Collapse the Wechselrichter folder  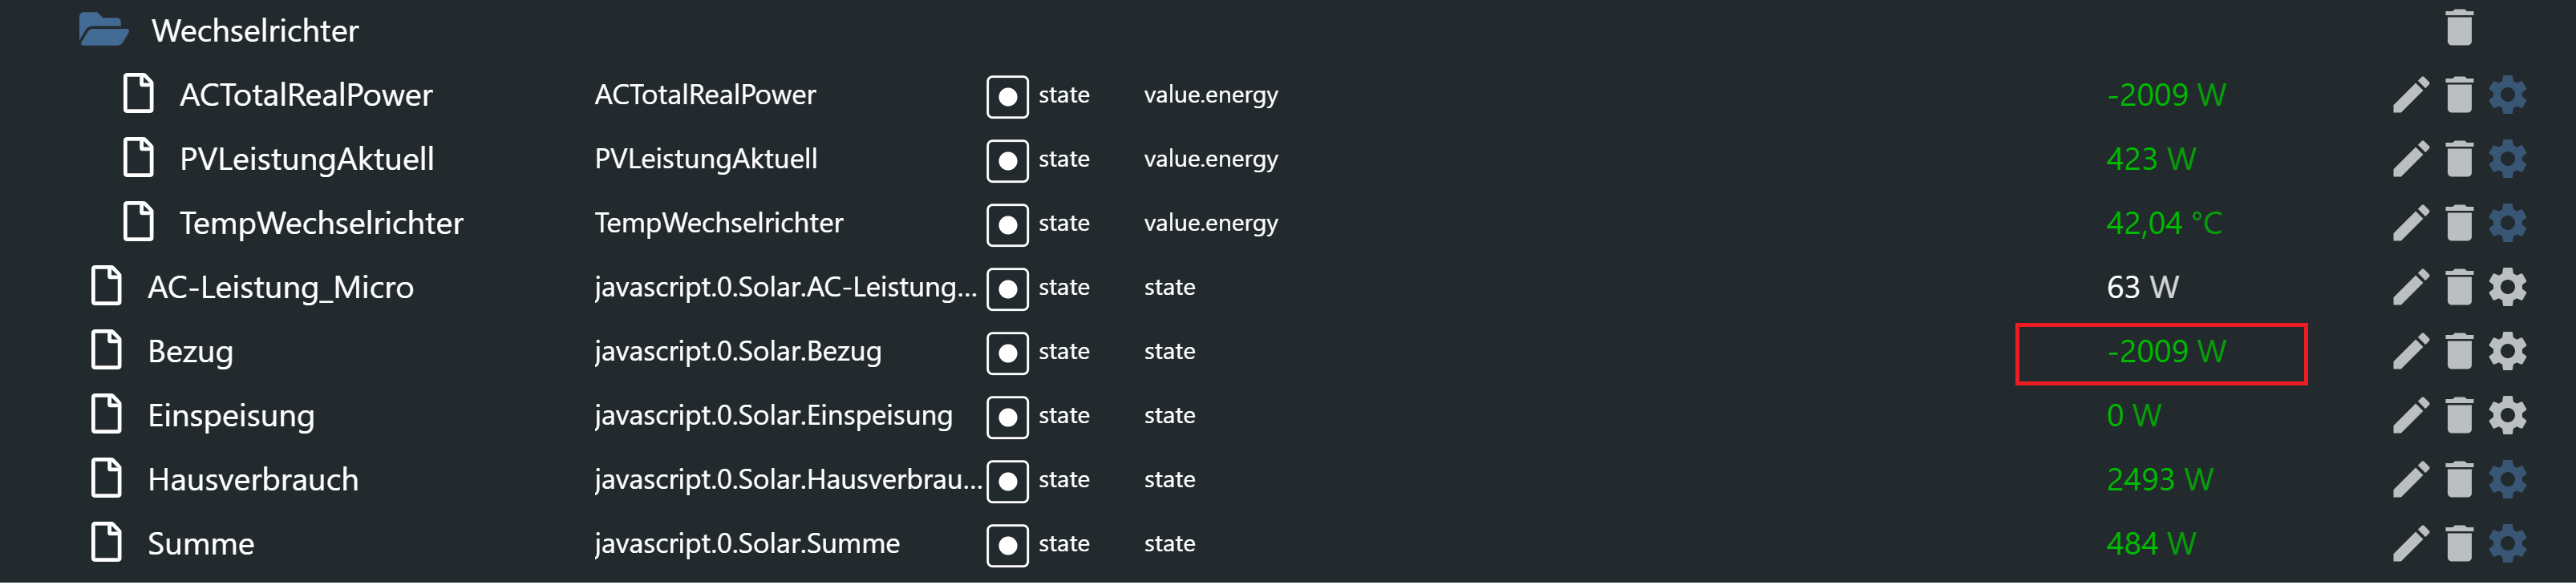pyautogui.click(x=103, y=30)
